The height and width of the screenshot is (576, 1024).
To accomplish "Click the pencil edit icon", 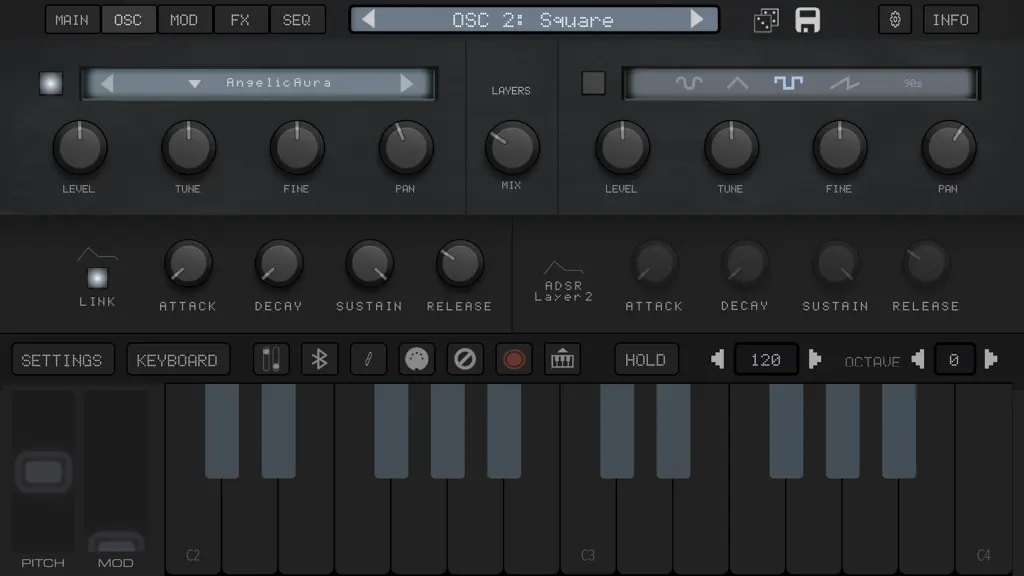I will [x=368, y=360].
